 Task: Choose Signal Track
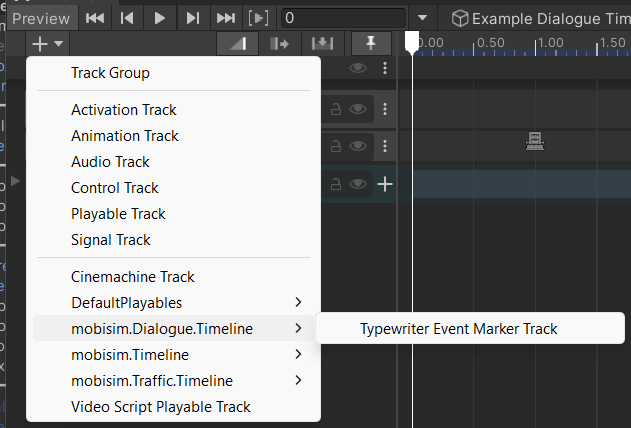173,240
